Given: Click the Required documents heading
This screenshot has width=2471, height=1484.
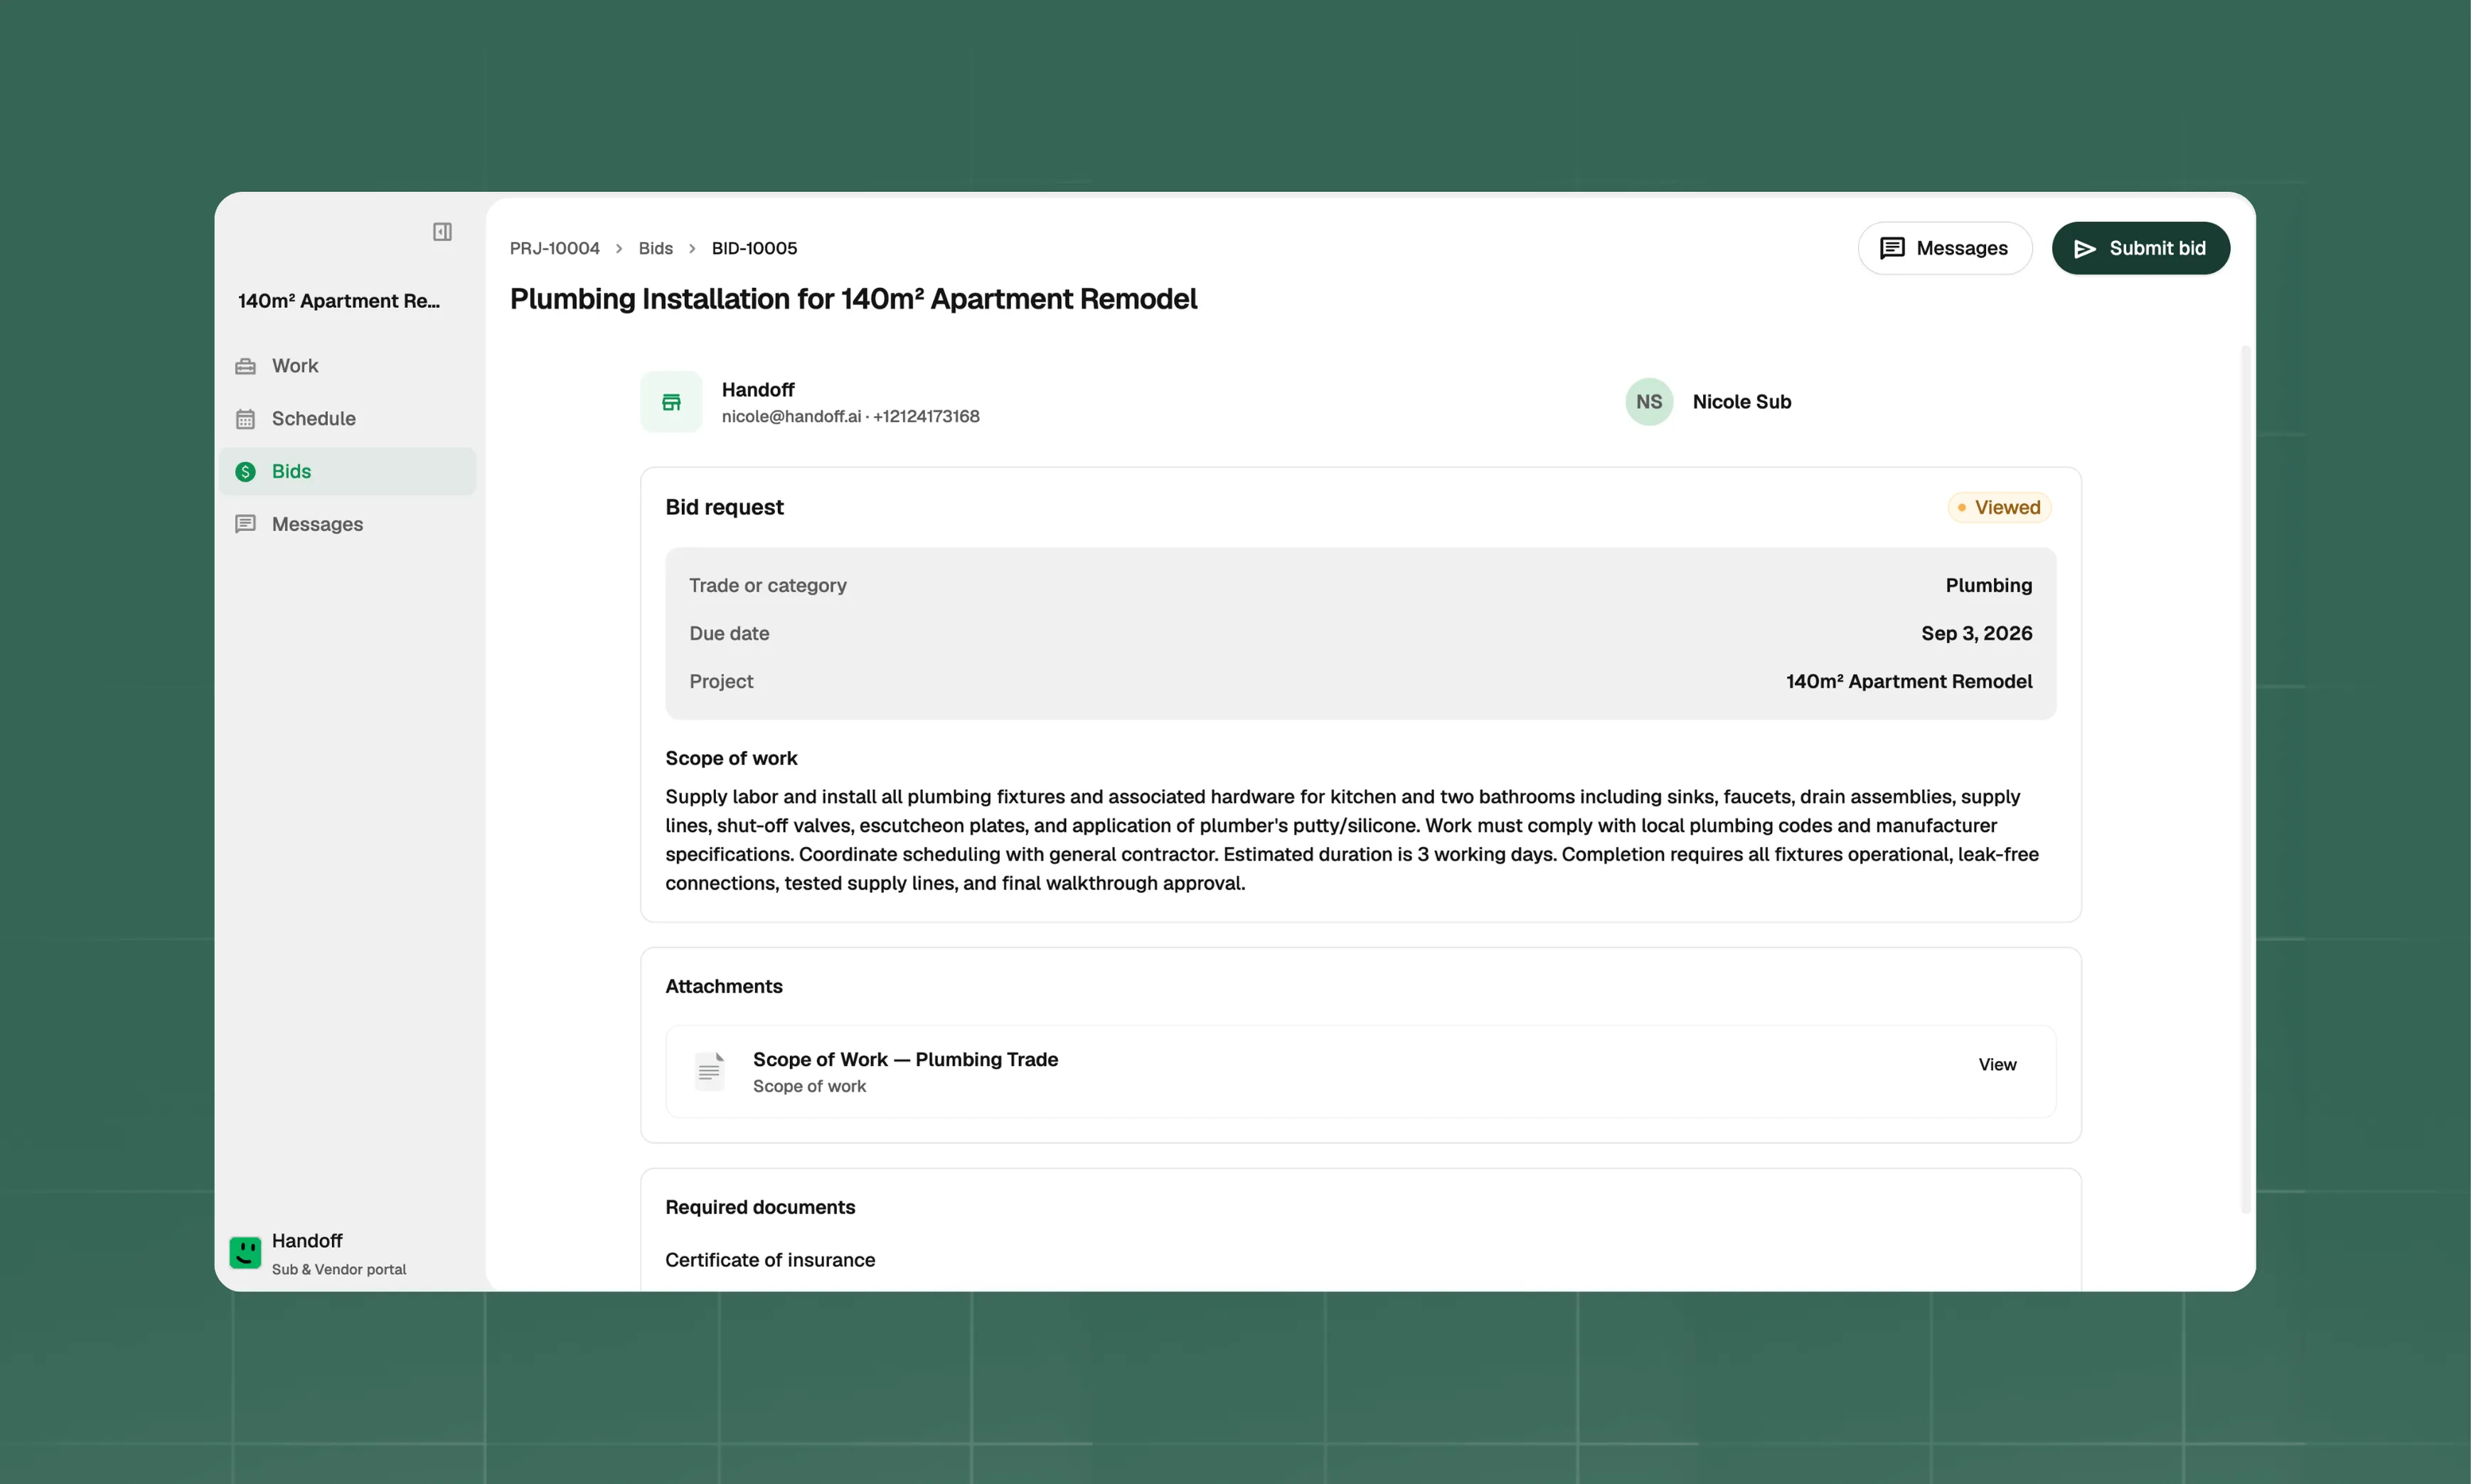Looking at the screenshot, I should pyautogui.click(x=760, y=1208).
